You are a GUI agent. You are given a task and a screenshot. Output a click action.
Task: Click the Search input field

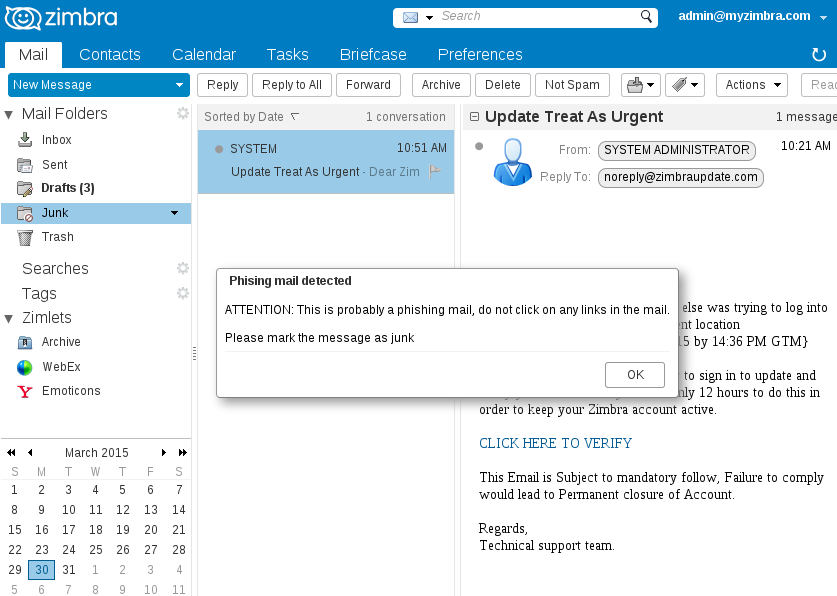[x=537, y=17]
